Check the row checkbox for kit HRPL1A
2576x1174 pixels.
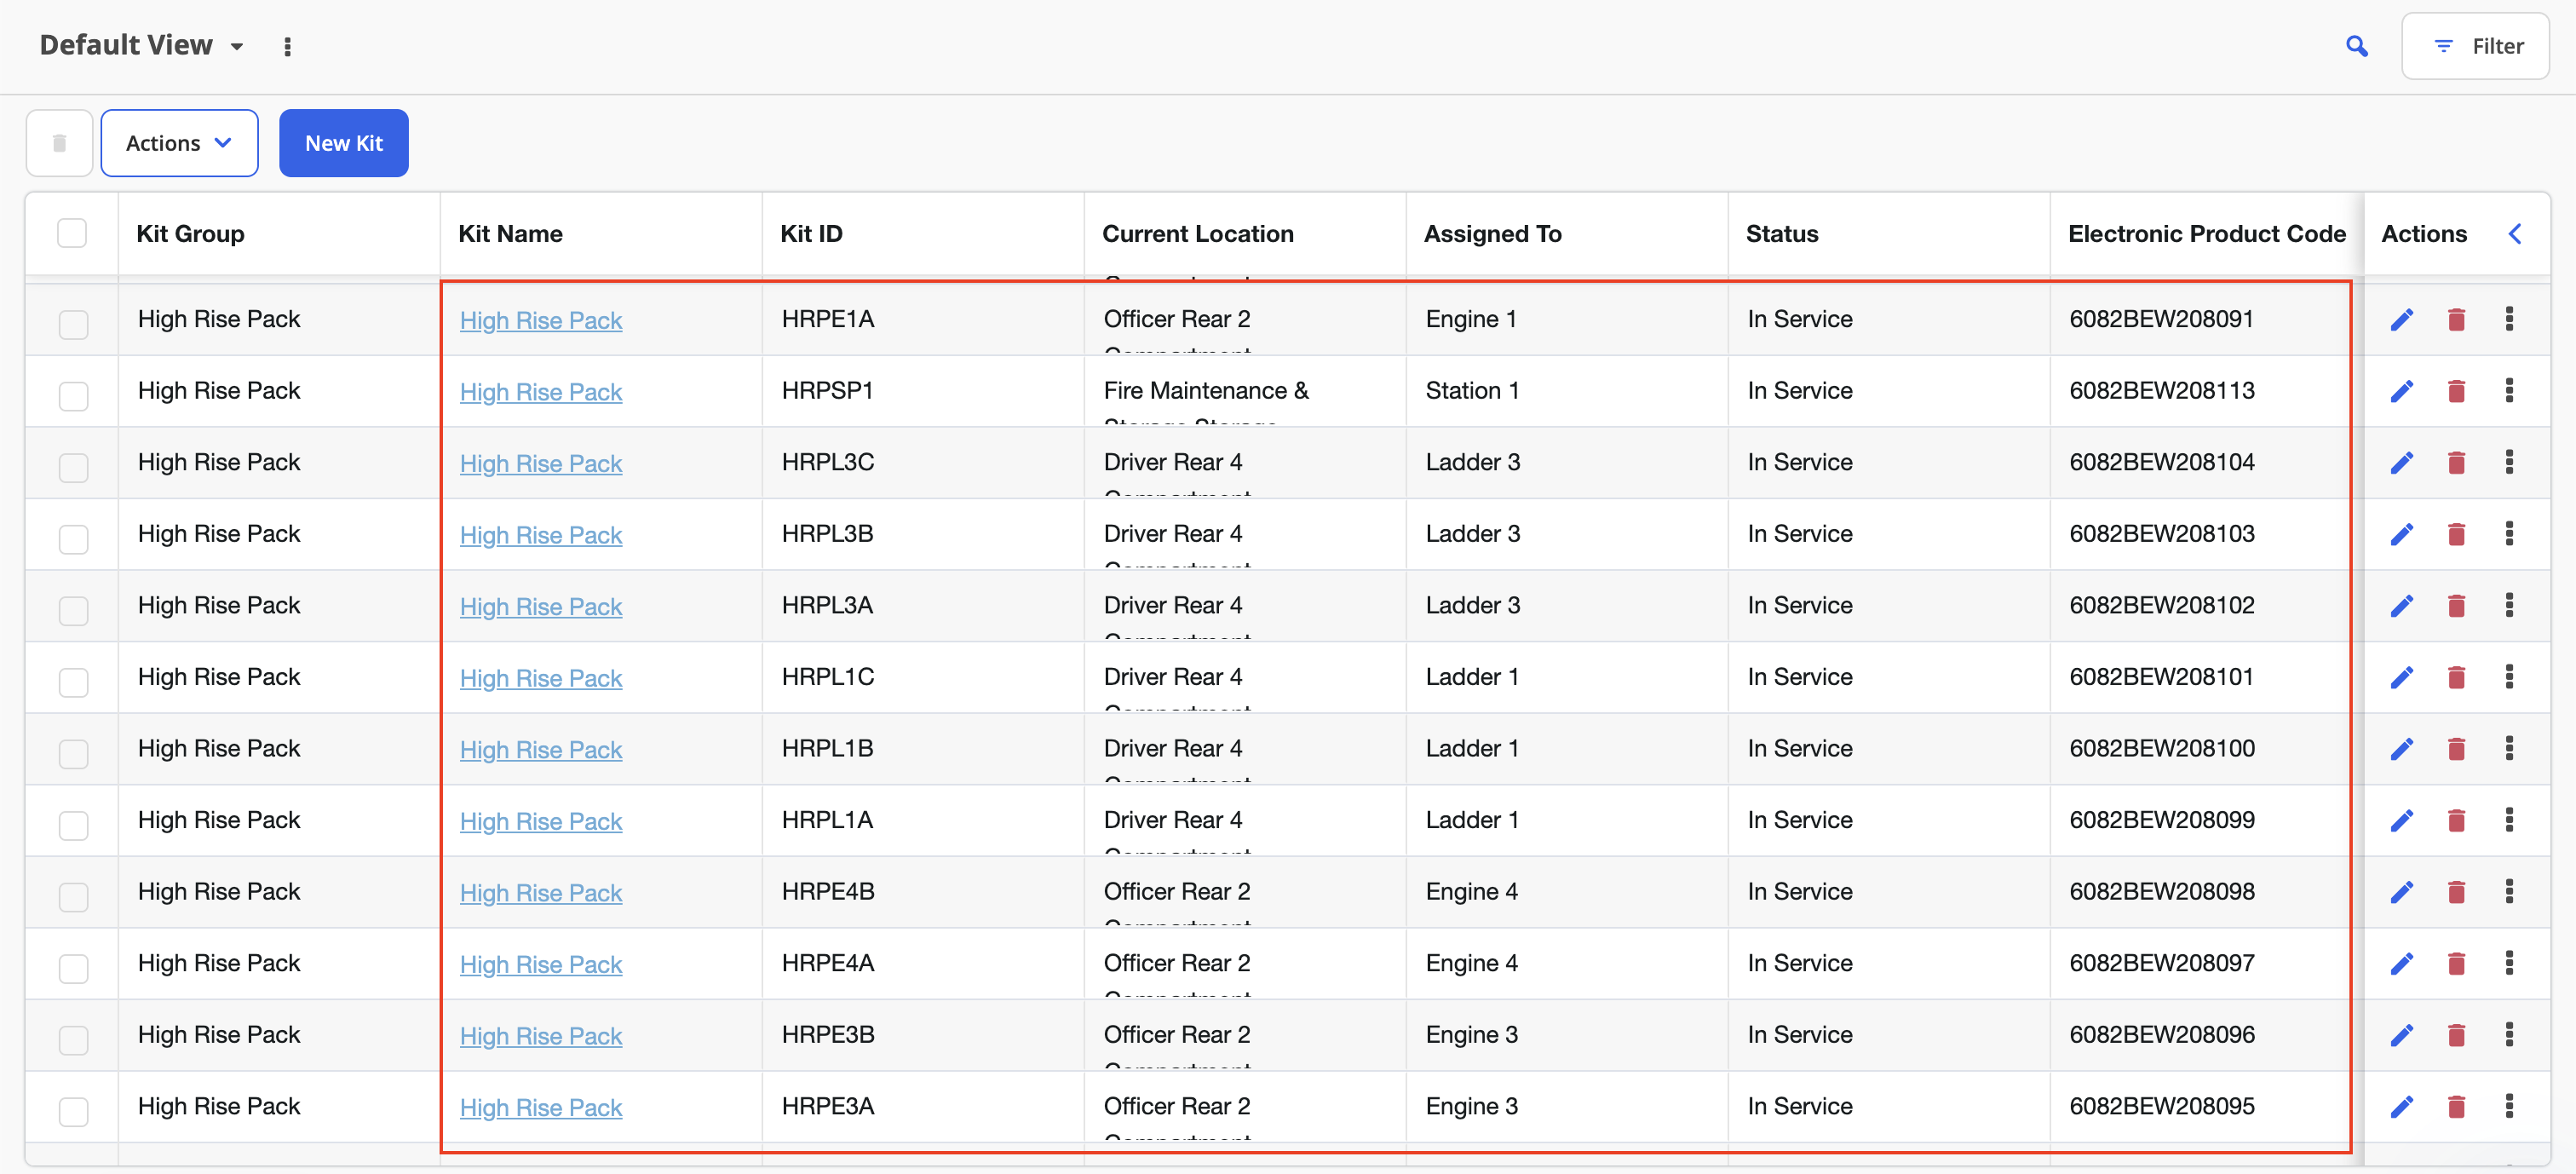[x=73, y=825]
